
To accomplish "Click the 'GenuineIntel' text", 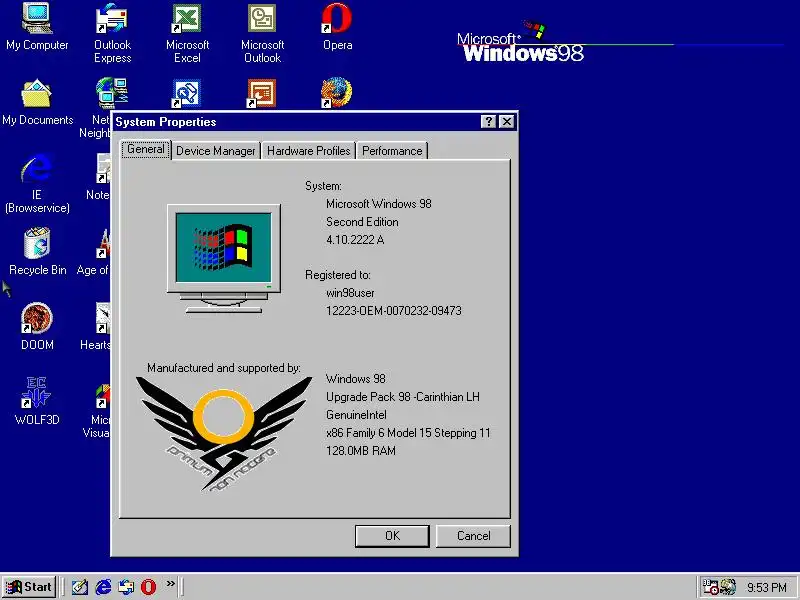I will 356,415.
